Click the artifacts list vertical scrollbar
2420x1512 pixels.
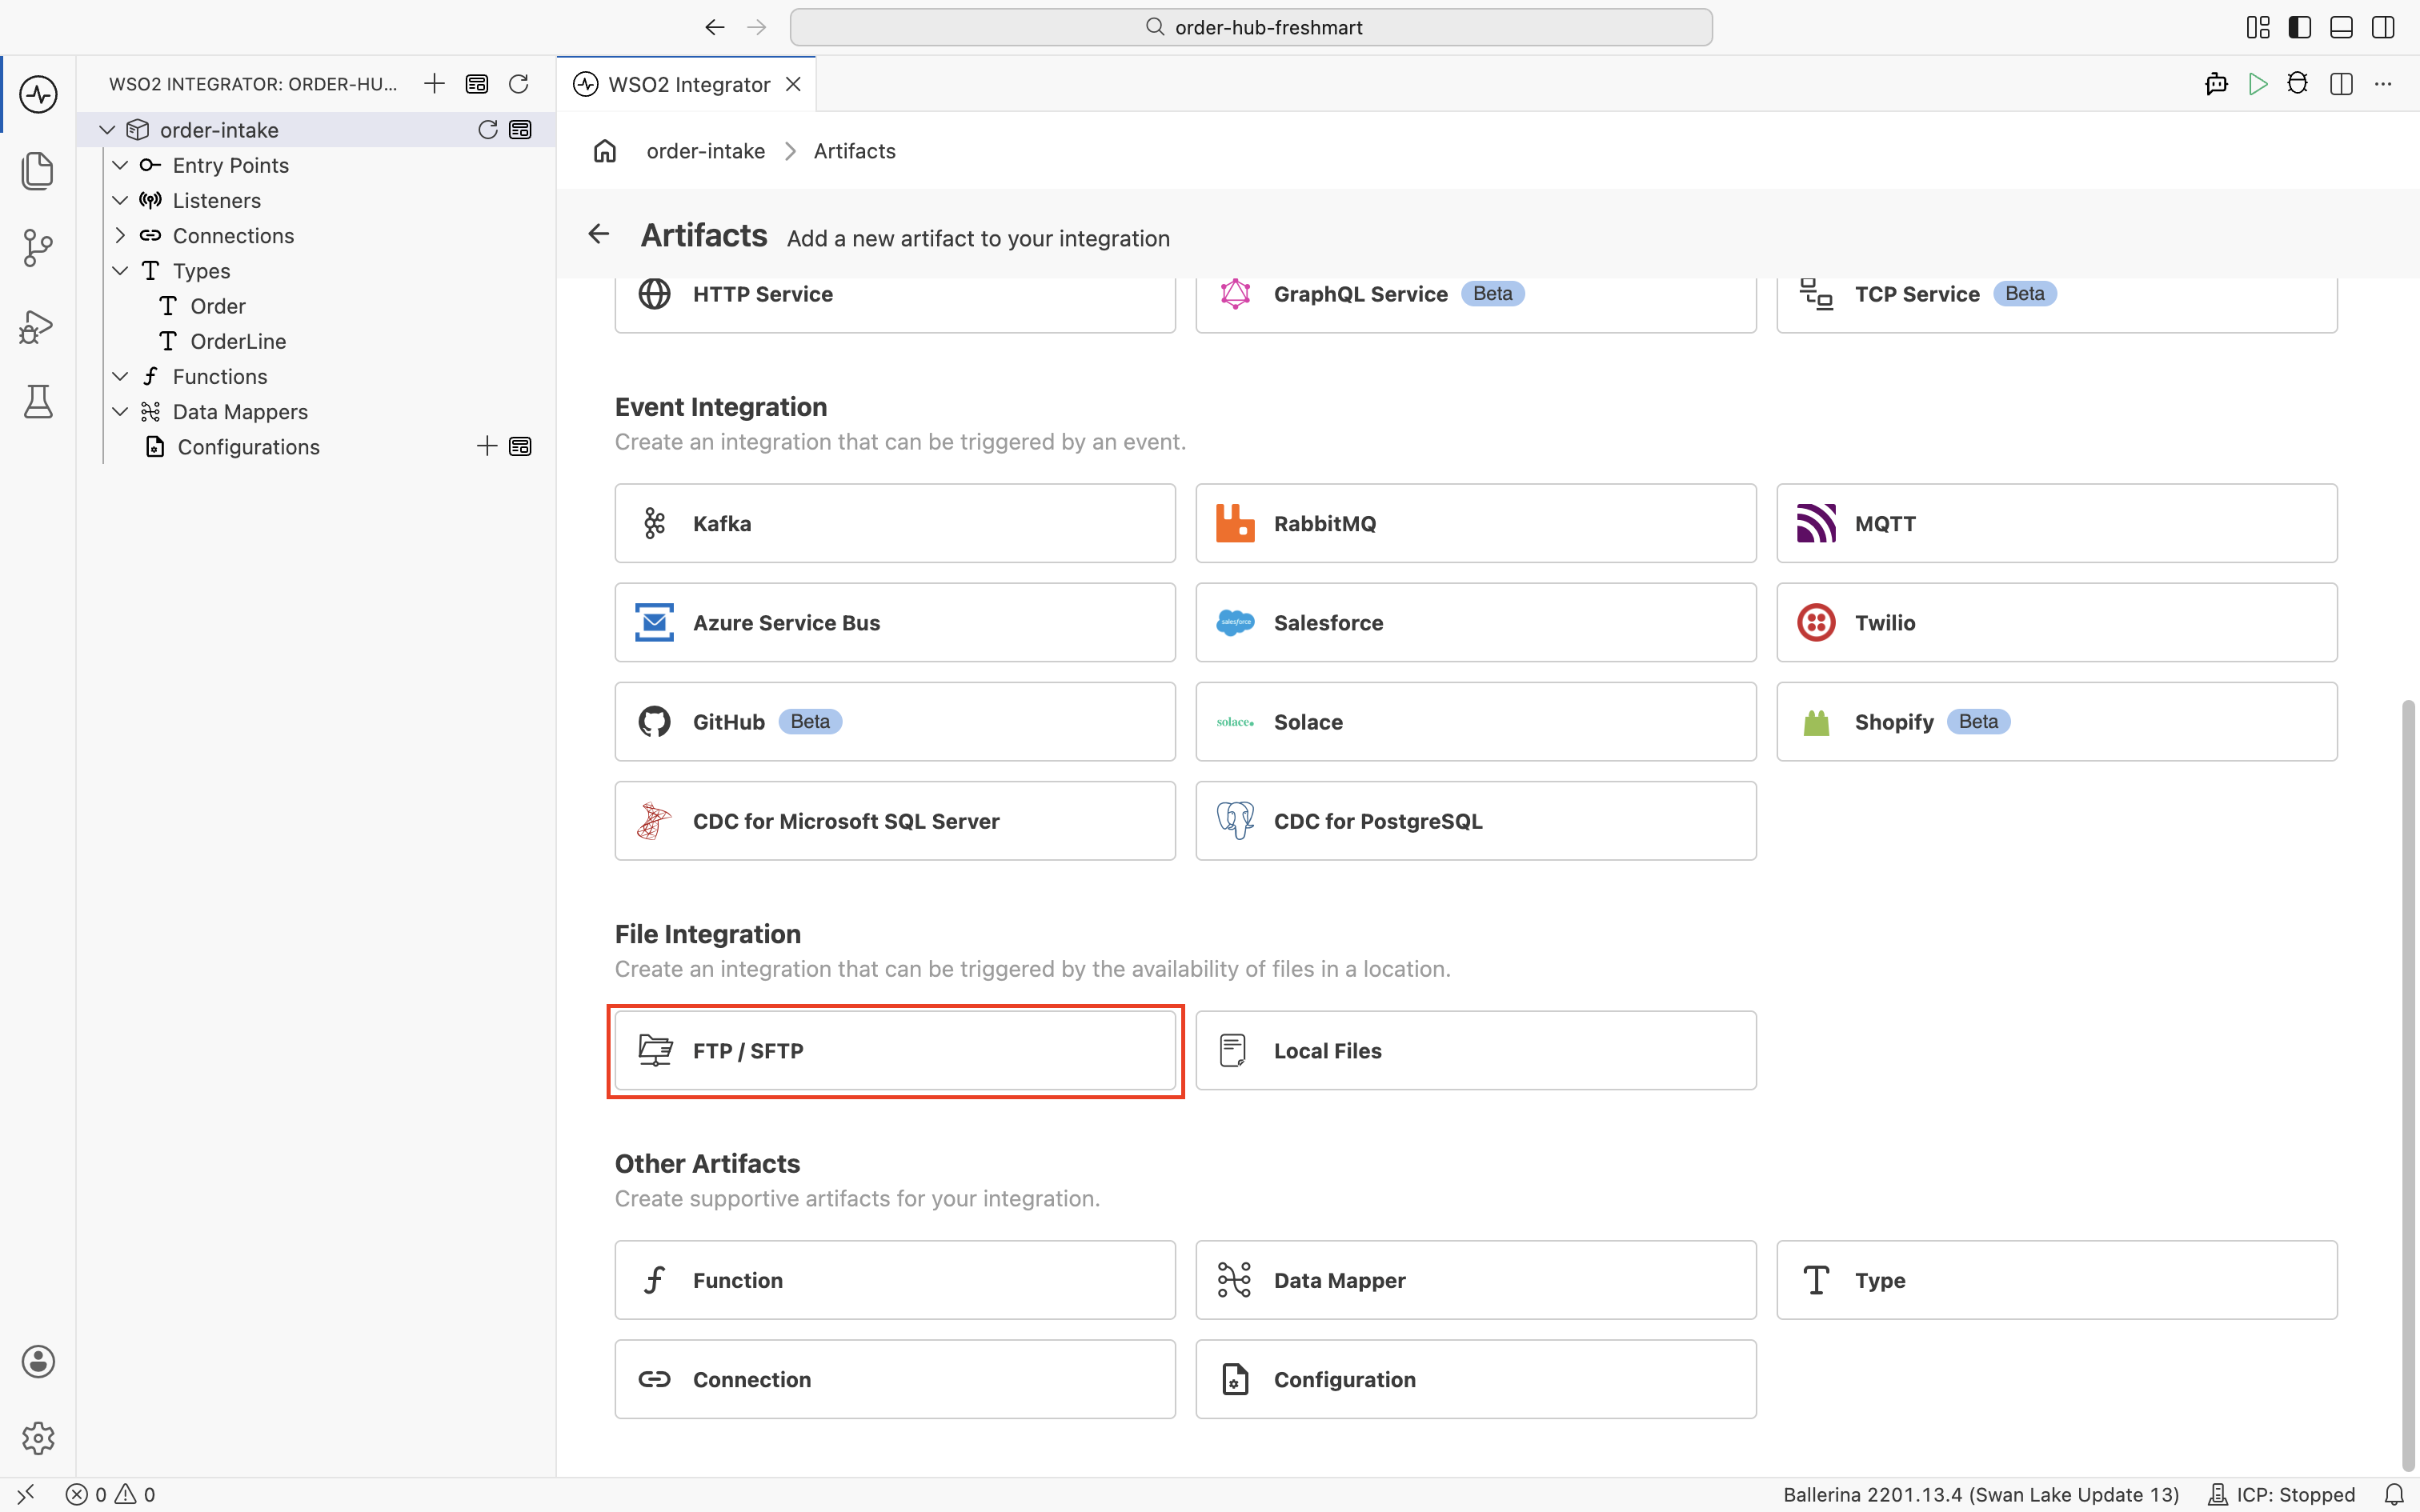click(x=2409, y=1085)
